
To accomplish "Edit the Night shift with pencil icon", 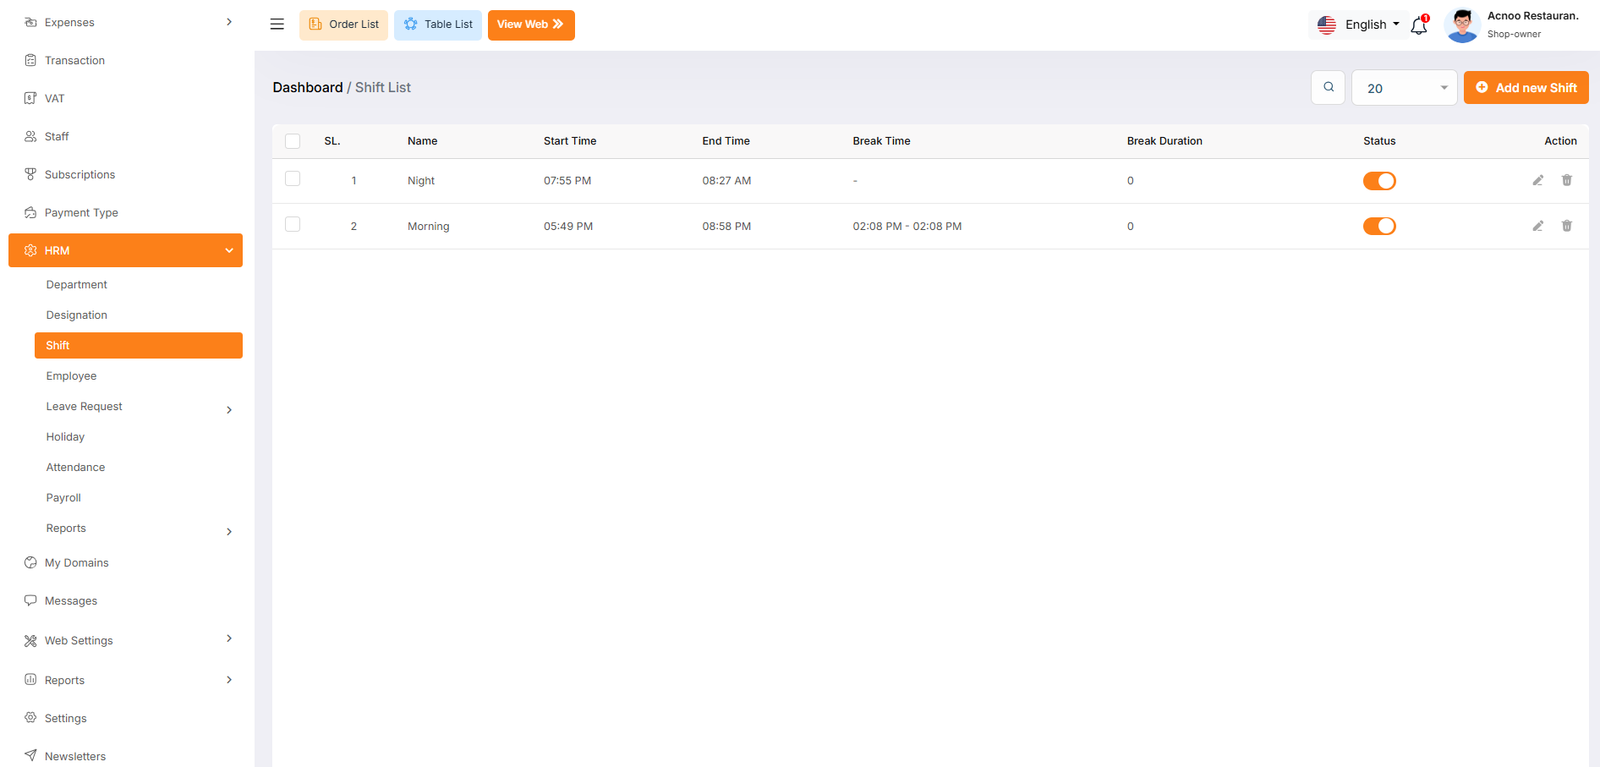I will (1538, 181).
